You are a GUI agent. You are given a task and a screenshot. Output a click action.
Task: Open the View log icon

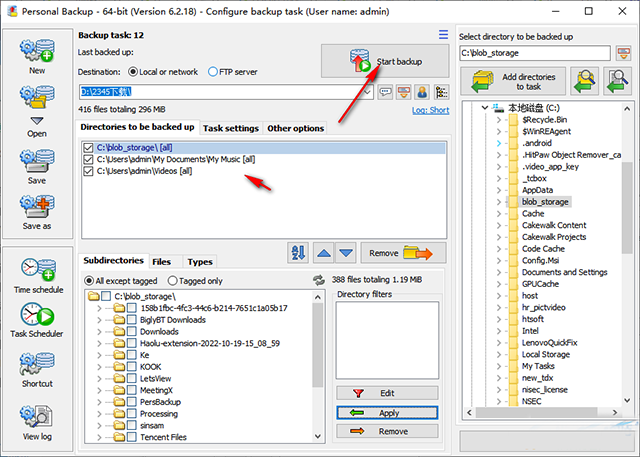[37, 418]
